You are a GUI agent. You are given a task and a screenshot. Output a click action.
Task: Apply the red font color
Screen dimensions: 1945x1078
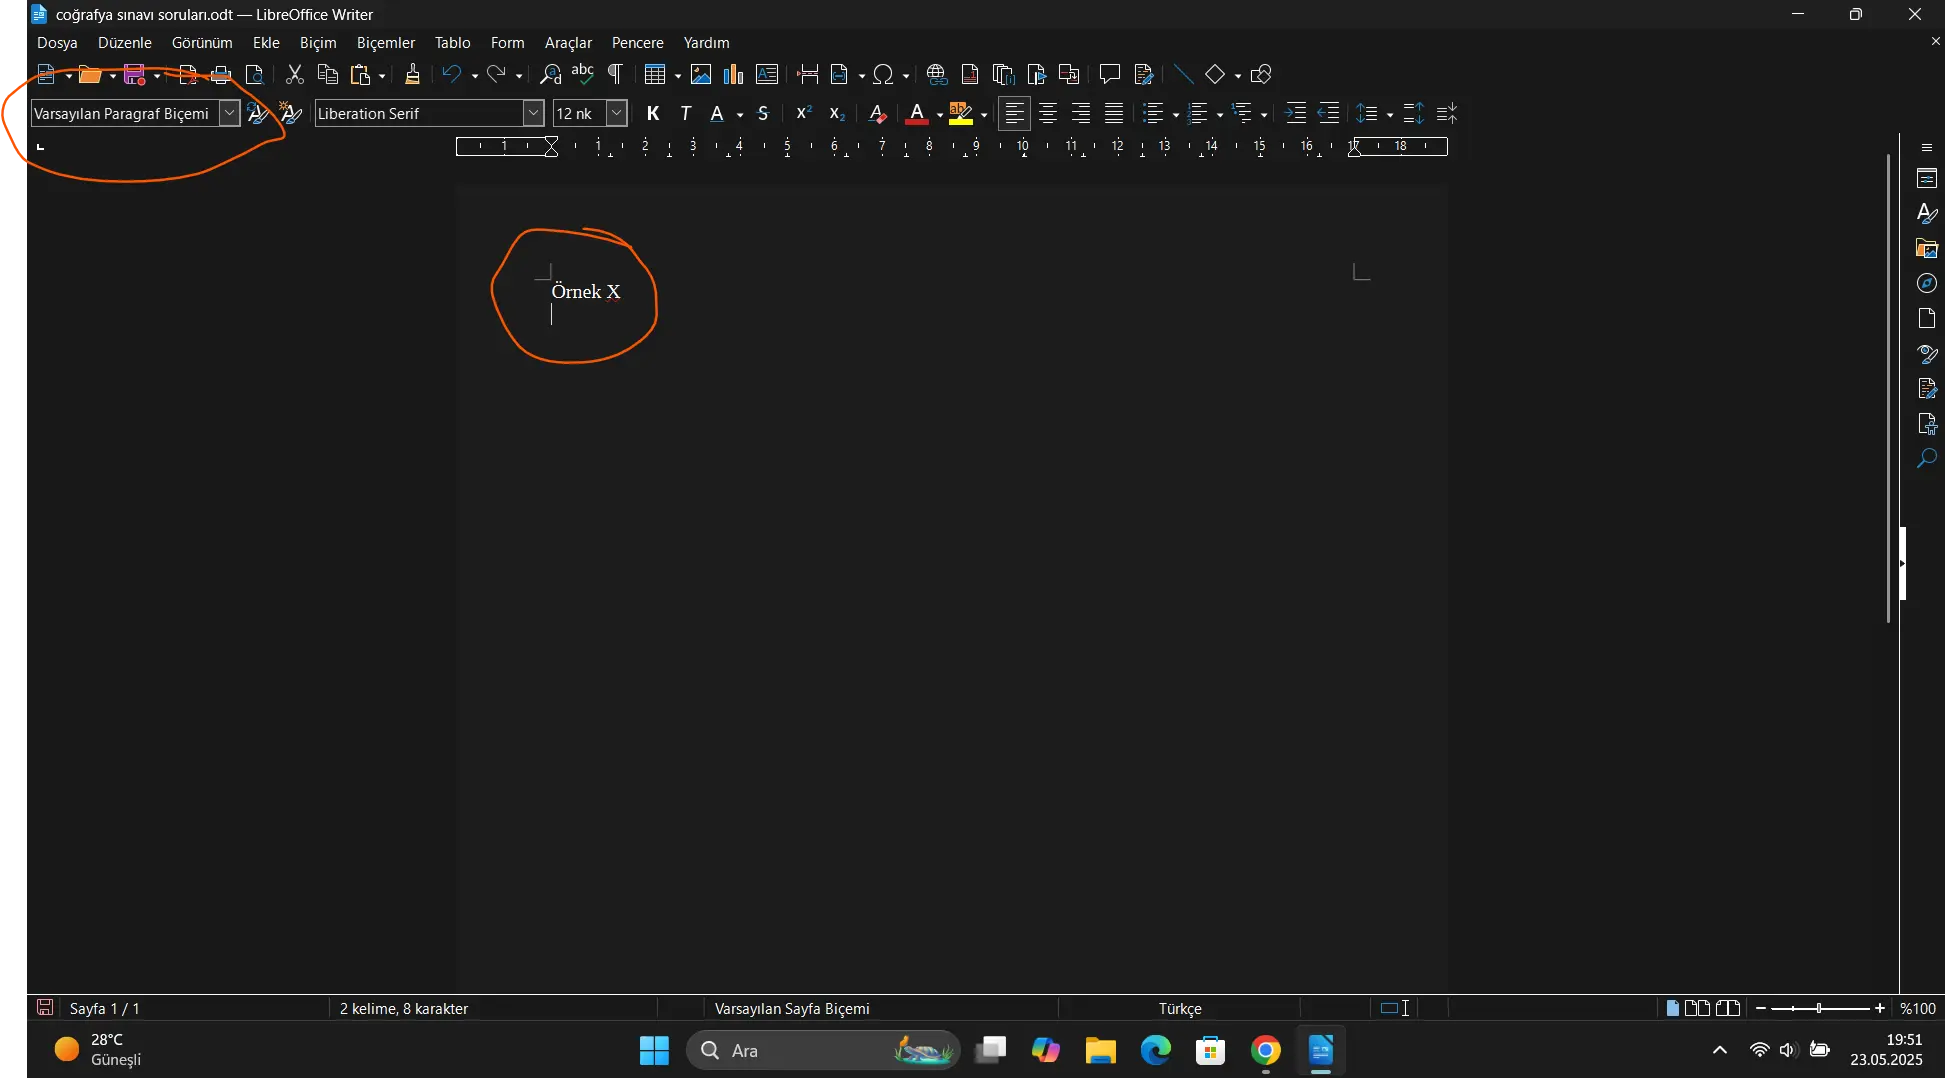coord(917,113)
